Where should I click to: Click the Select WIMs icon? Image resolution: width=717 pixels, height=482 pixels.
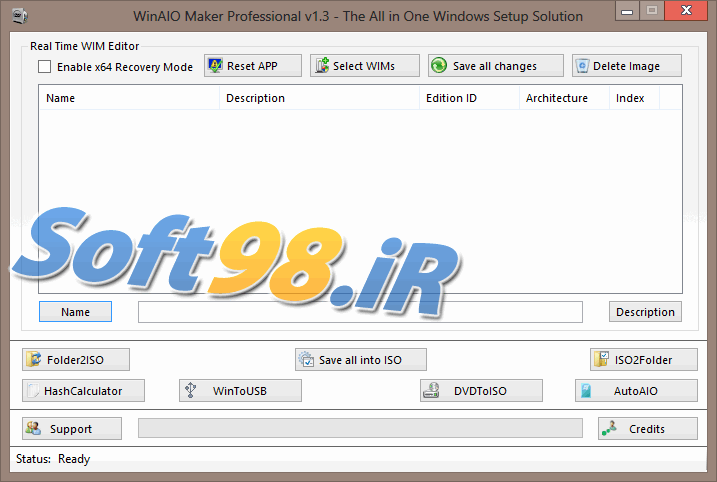point(322,65)
